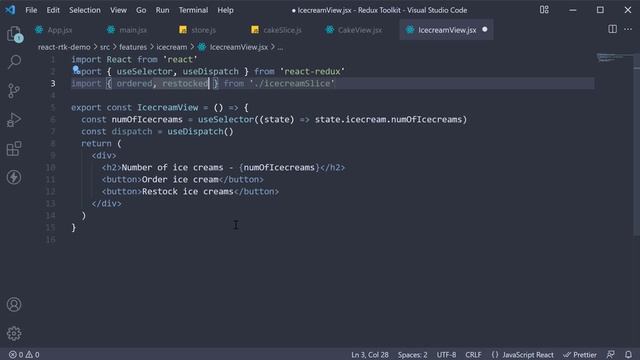Image resolution: width=640 pixels, height=360 pixels.
Task: Expand the breadcrumb ellipsis symbol item
Action: [x=280, y=47]
